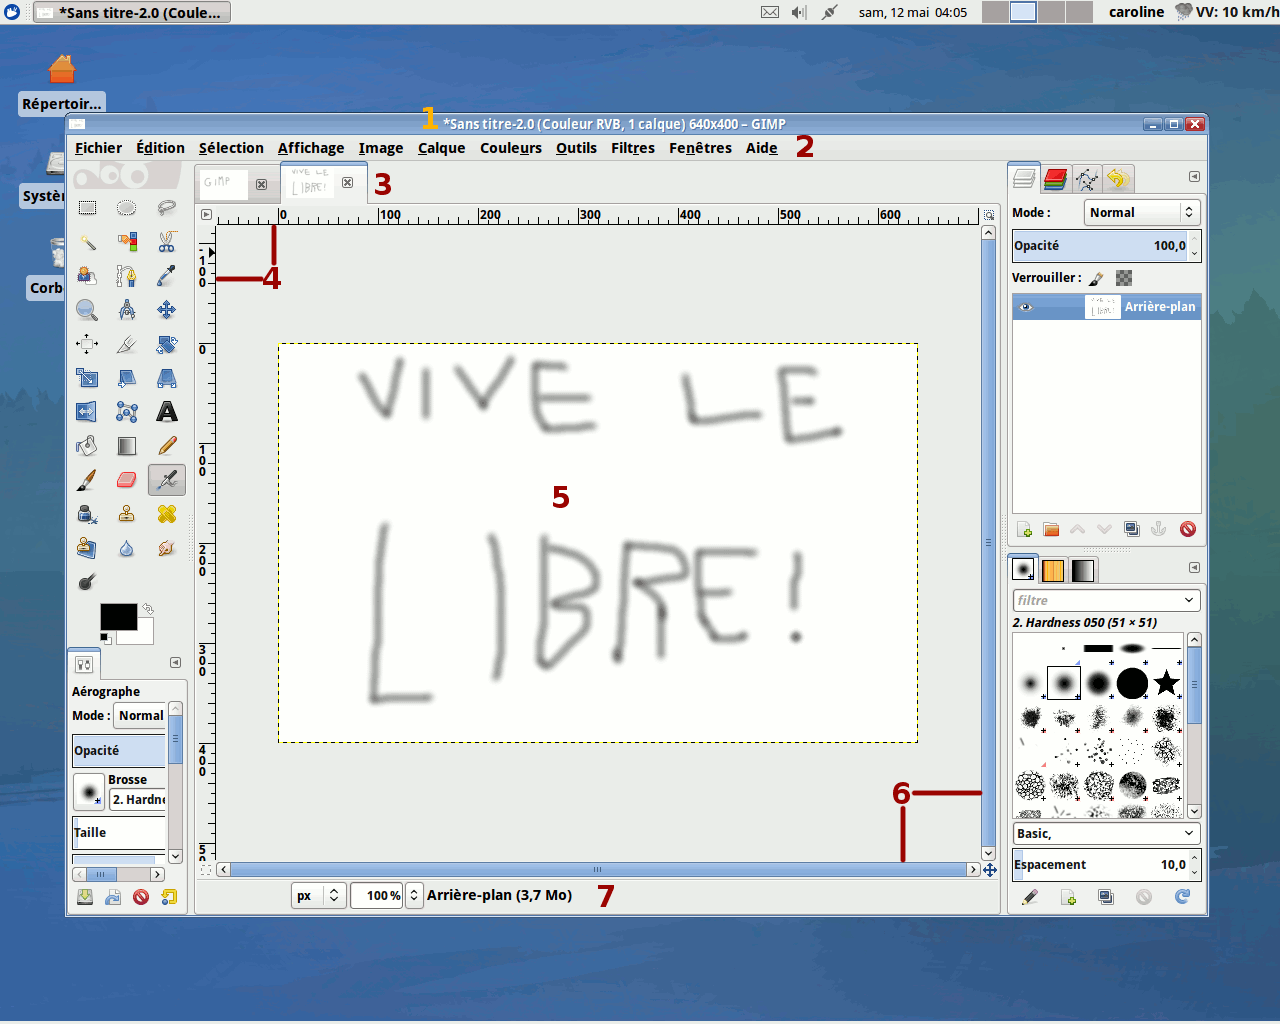
Task: Switch to the GIMP image tab
Action: (222, 183)
